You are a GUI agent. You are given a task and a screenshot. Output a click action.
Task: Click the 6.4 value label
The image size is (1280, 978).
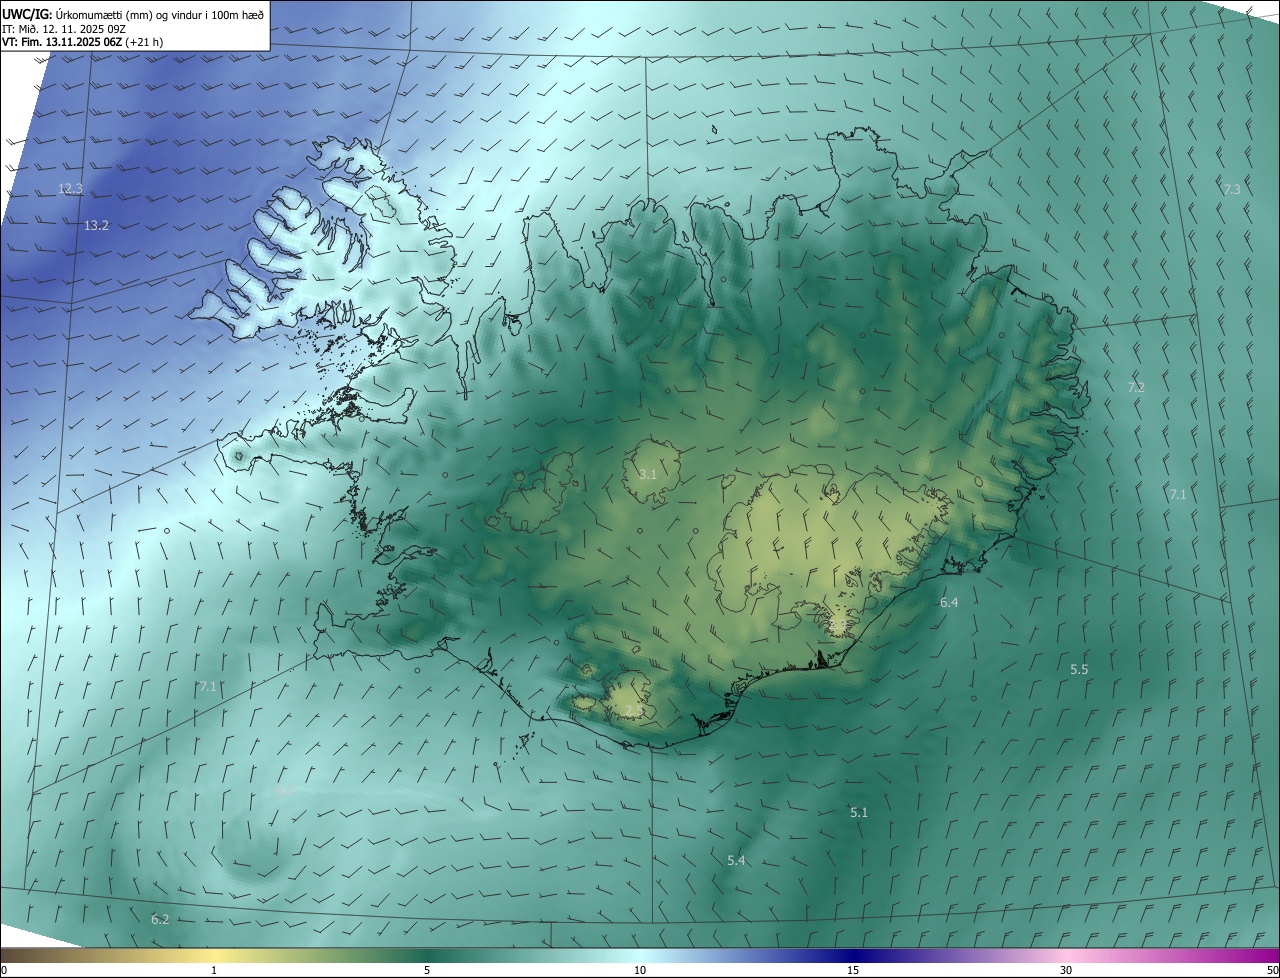point(949,602)
